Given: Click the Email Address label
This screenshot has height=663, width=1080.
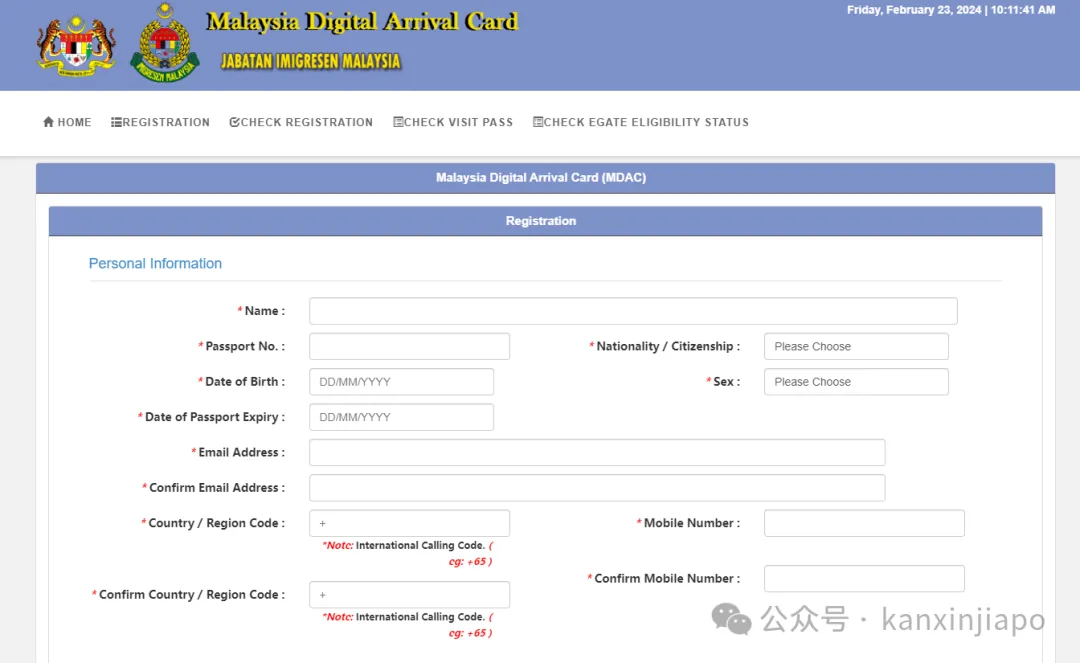Looking at the screenshot, I should 238,452.
